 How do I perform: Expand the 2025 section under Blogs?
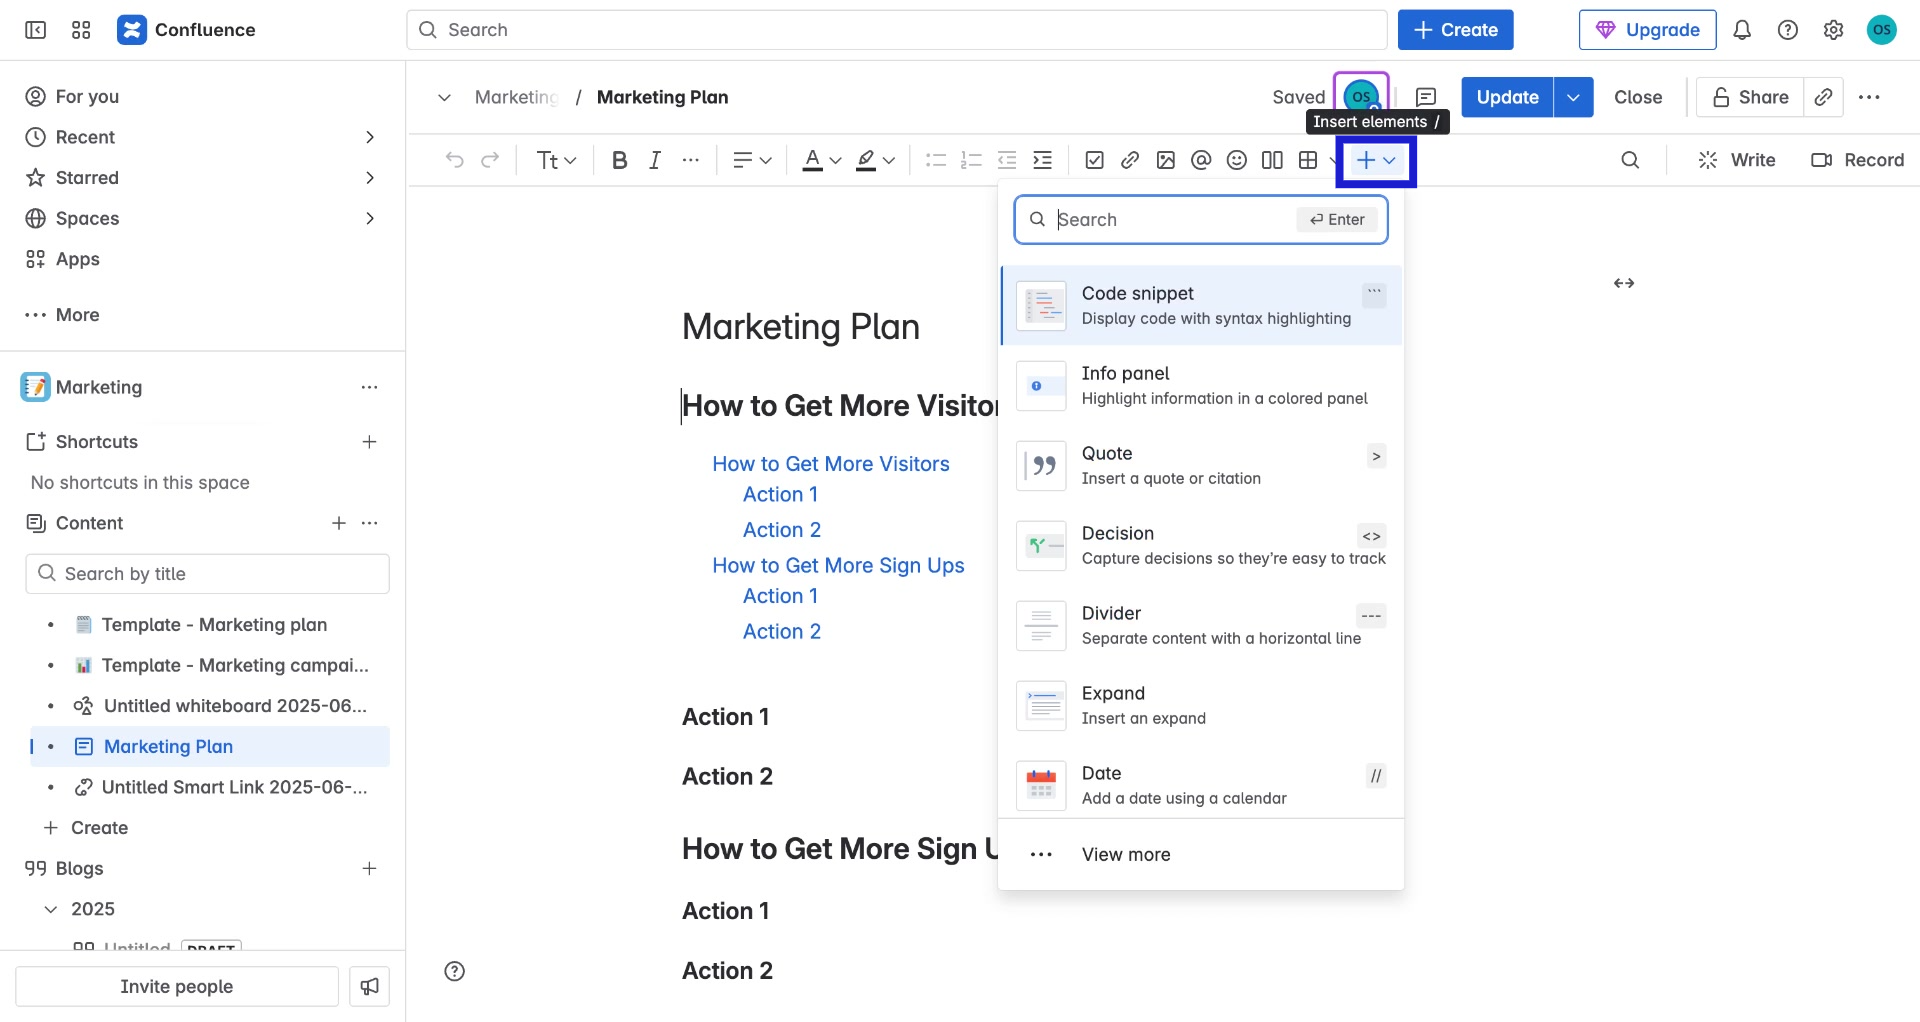pyautogui.click(x=50, y=908)
